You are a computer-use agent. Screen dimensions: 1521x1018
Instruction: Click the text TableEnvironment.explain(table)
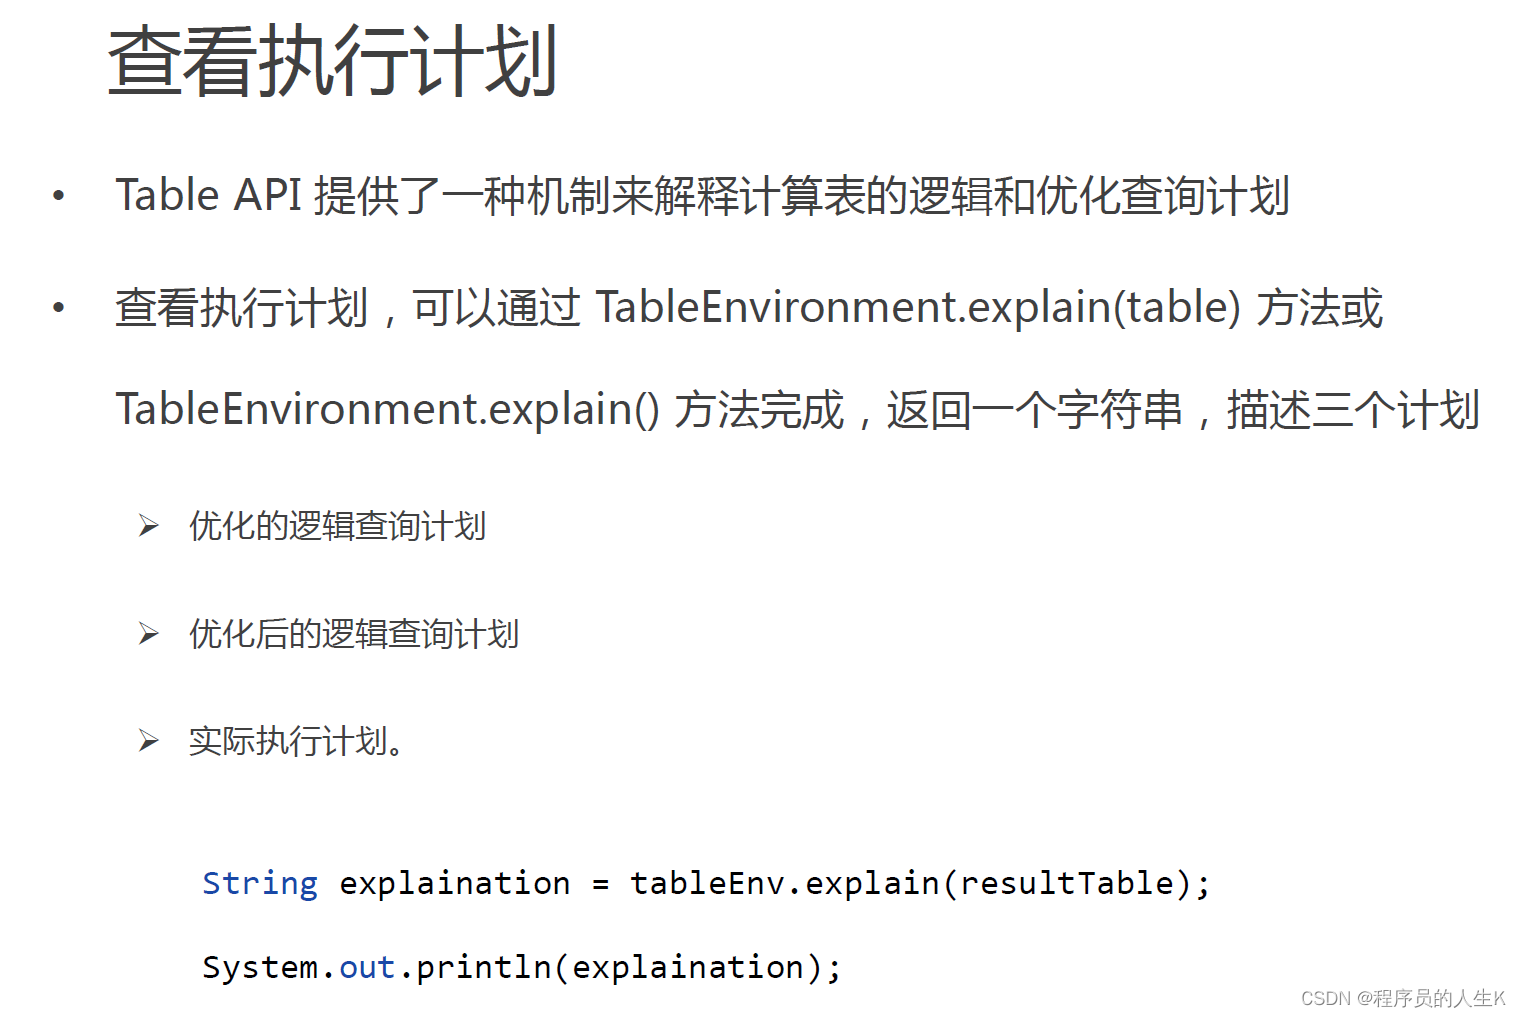tap(918, 307)
